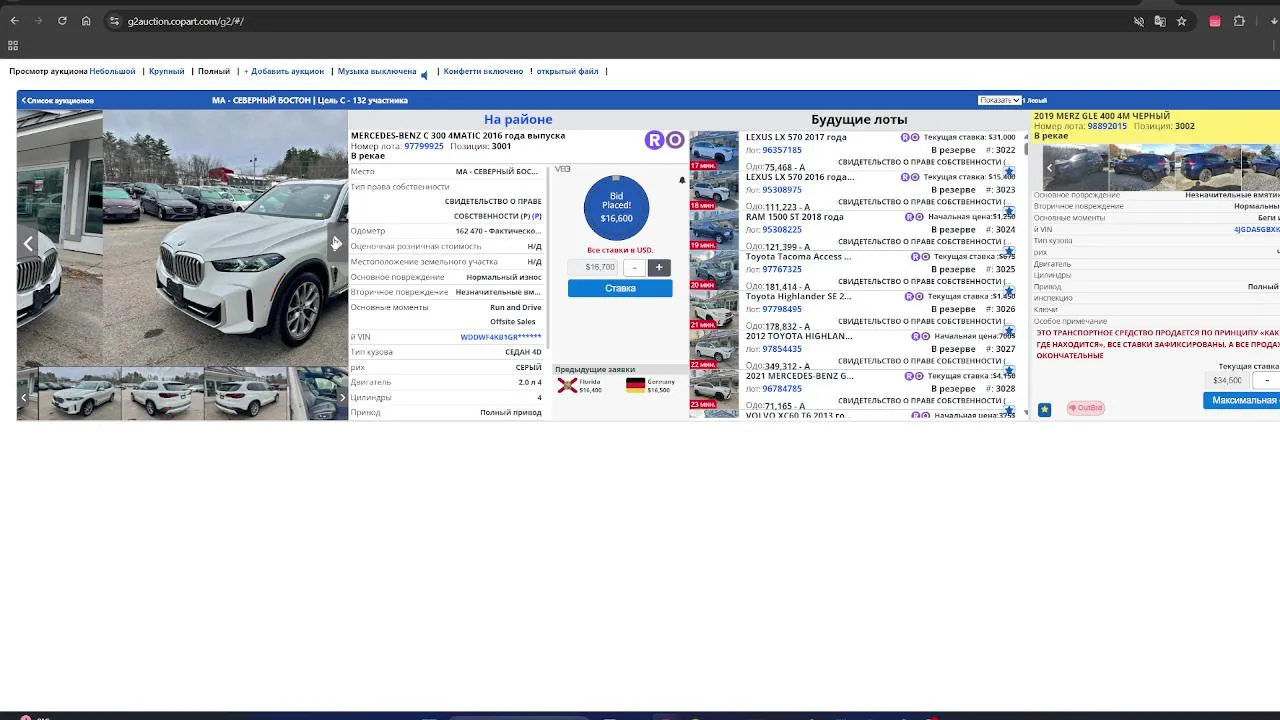
Task: Click the muted-tab speaker icon in the address bar
Action: click(x=1138, y=21)
